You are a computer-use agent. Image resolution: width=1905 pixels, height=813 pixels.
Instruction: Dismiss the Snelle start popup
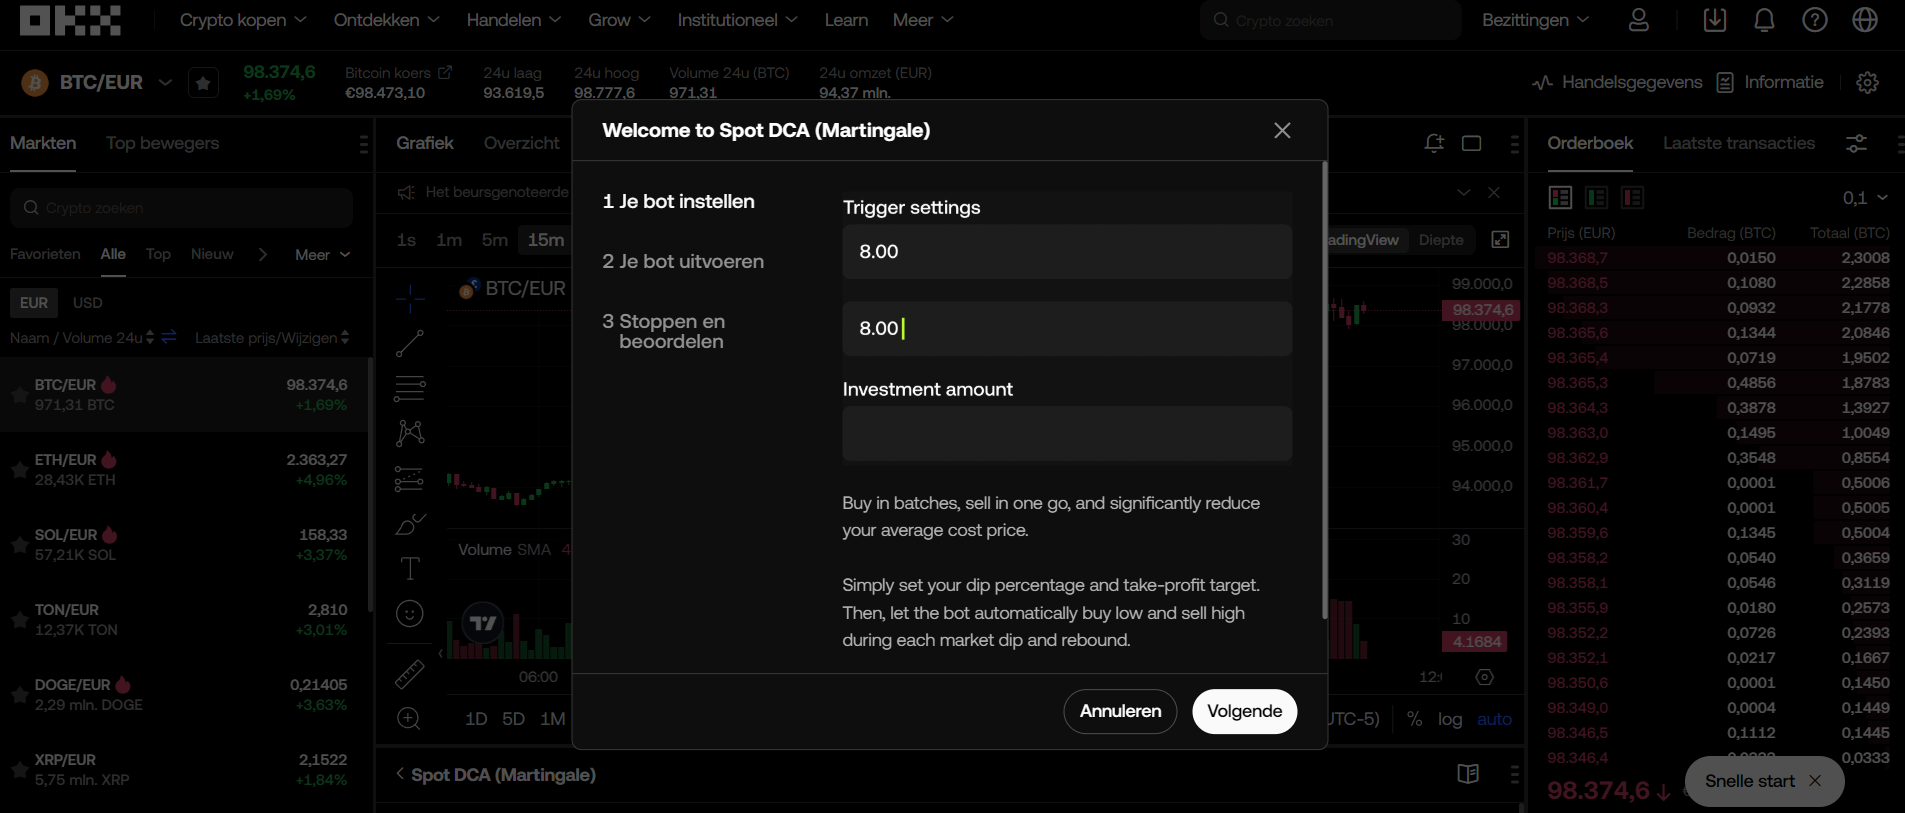1815,781
